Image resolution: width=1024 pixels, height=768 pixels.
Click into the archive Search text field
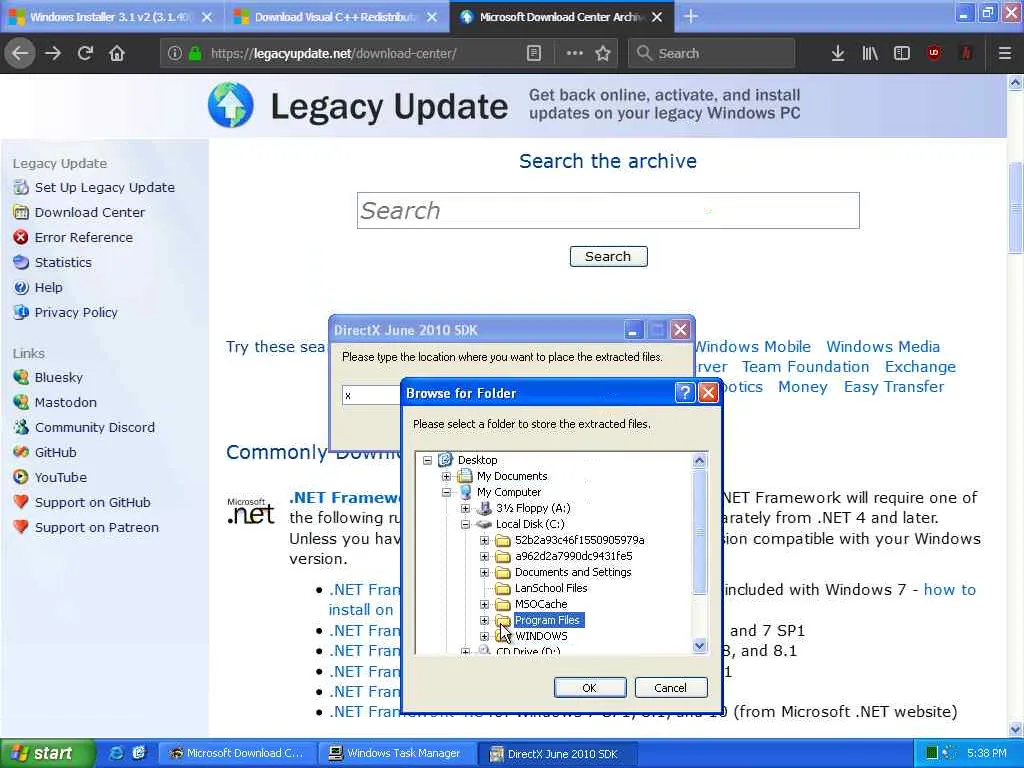608,210
